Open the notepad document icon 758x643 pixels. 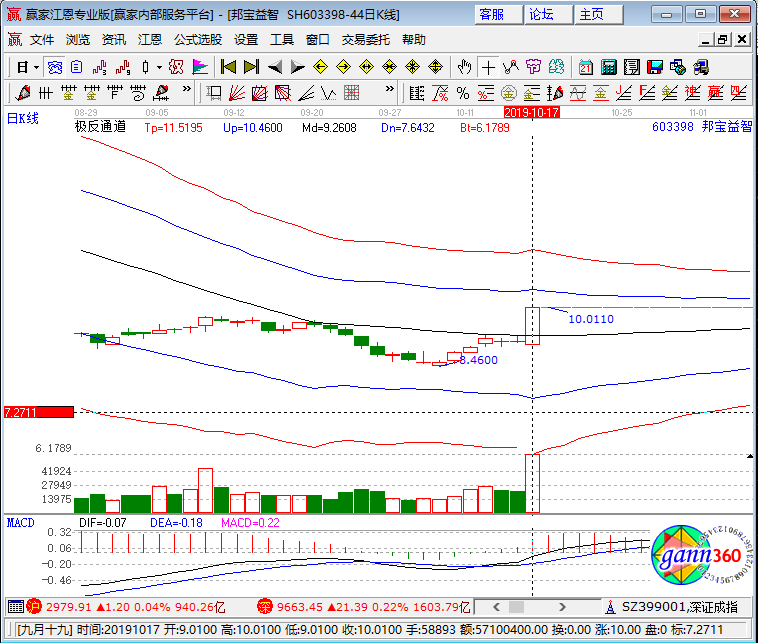pos(631,67)
